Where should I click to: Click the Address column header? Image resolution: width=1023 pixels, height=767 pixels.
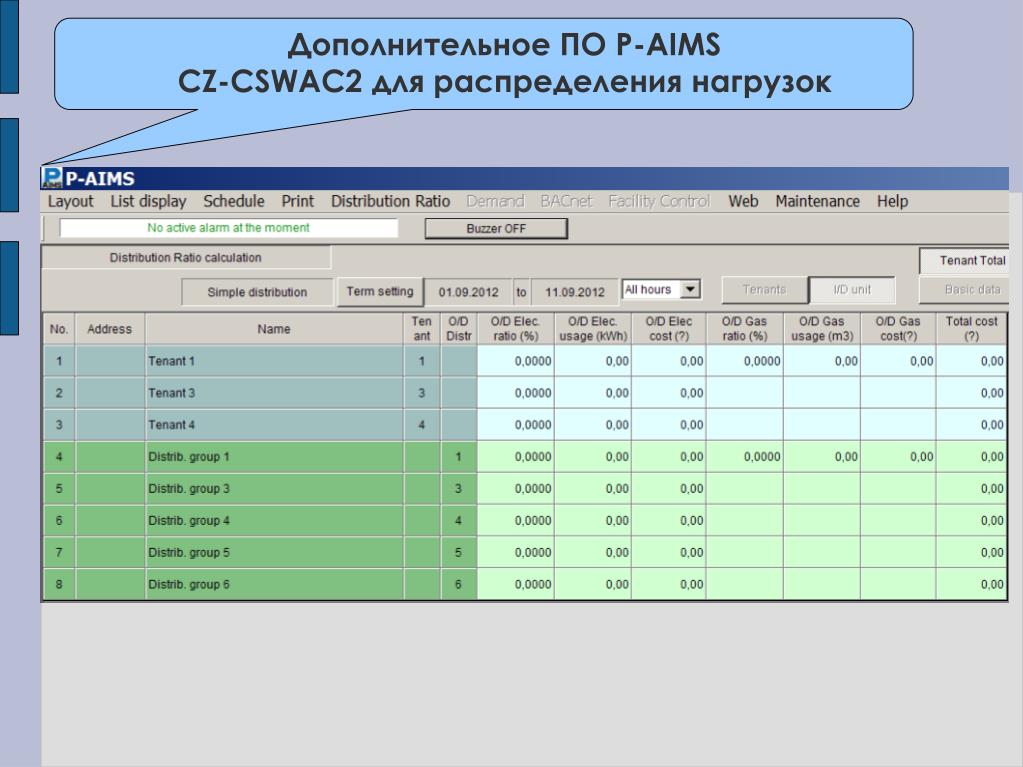(110, 329)
